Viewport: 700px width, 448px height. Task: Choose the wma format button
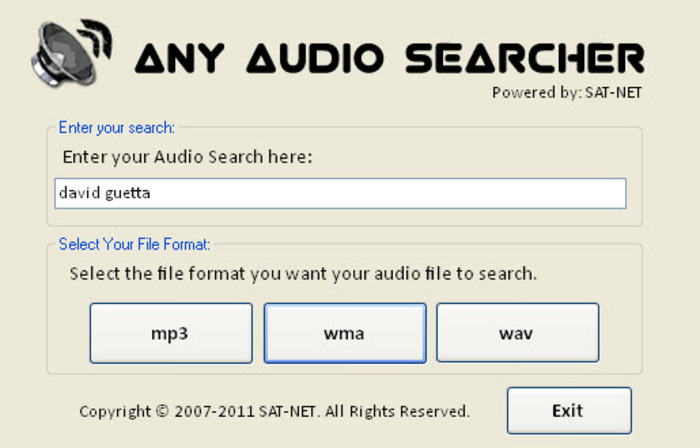345,333
